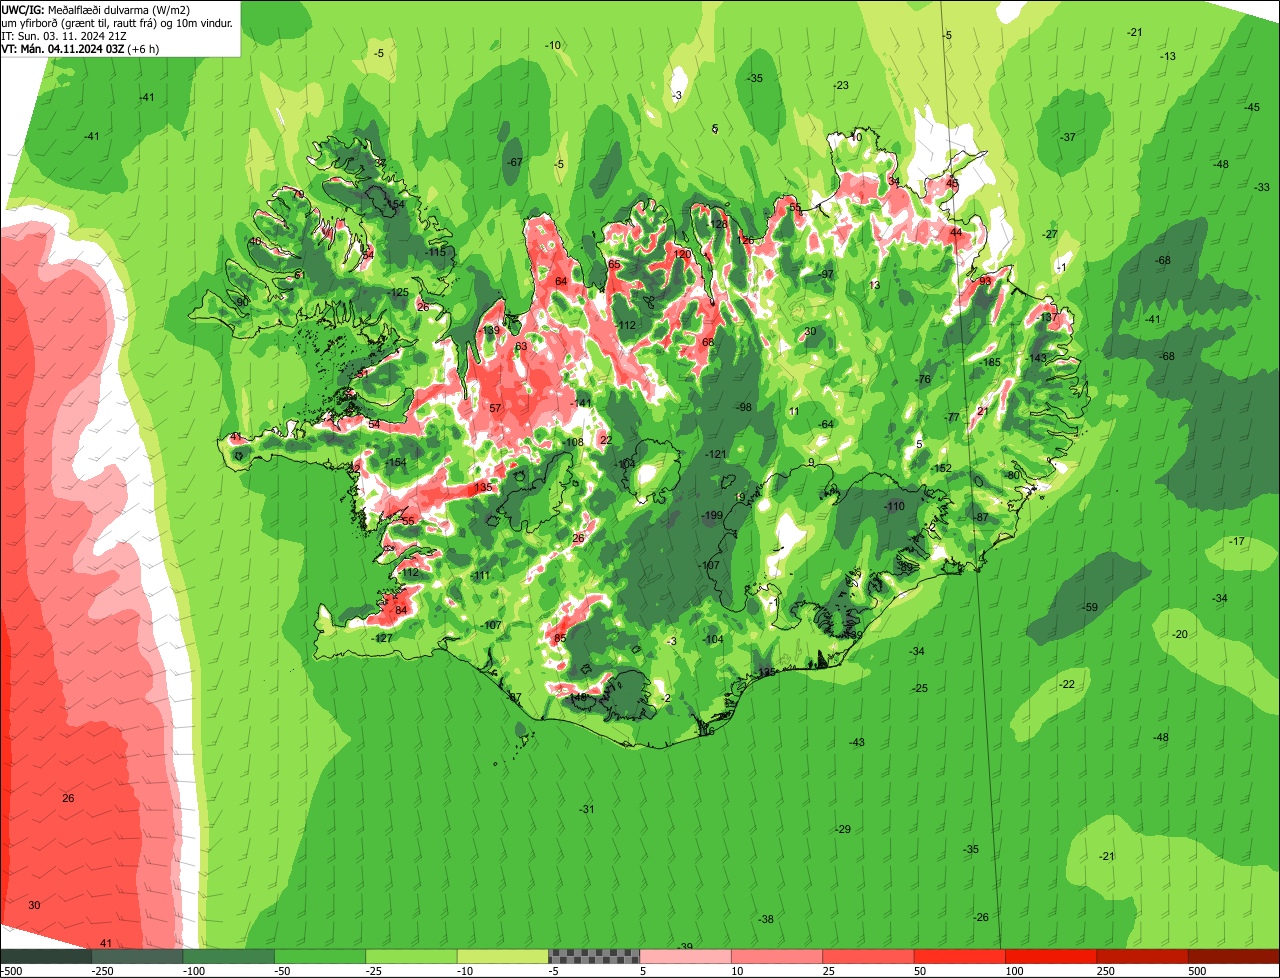
Task: Click the '-141' value on the map
Action: [x=581, y=403]
